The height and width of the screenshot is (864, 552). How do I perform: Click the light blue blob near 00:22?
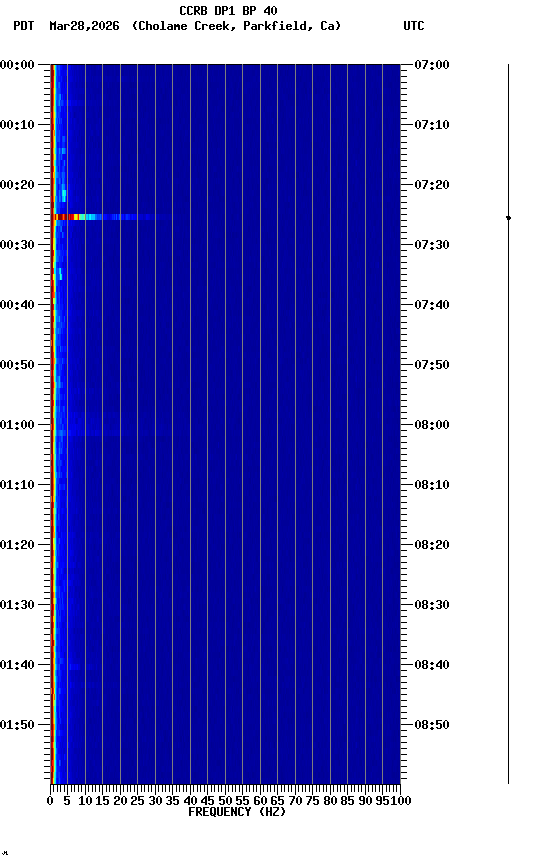[x=64, y=195]
